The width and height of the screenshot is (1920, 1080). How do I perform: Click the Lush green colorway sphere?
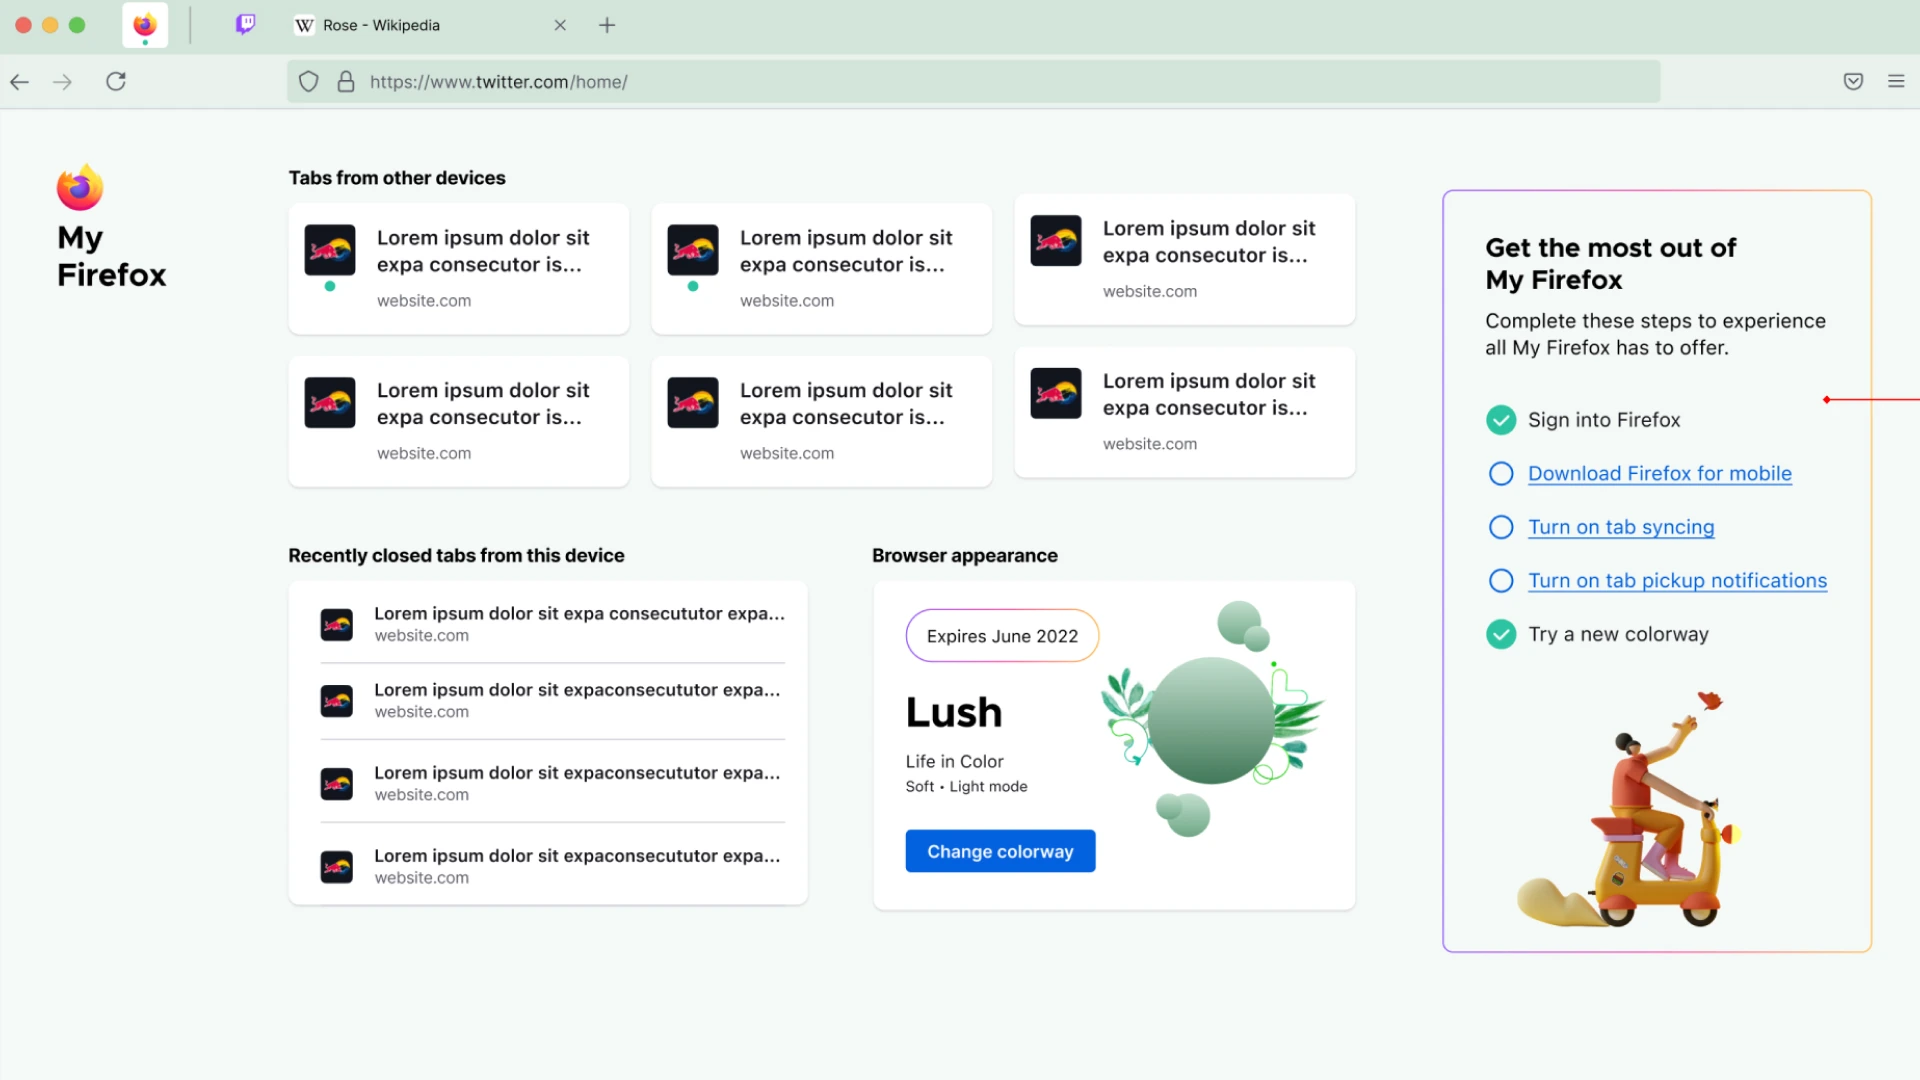[x=1211, y=720]
